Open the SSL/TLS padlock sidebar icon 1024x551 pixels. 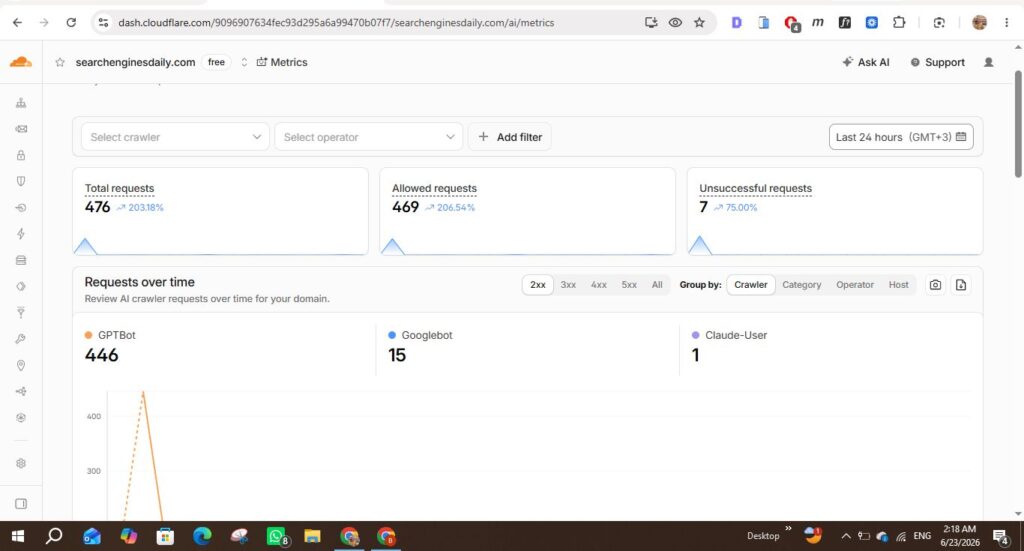[21, 155]
